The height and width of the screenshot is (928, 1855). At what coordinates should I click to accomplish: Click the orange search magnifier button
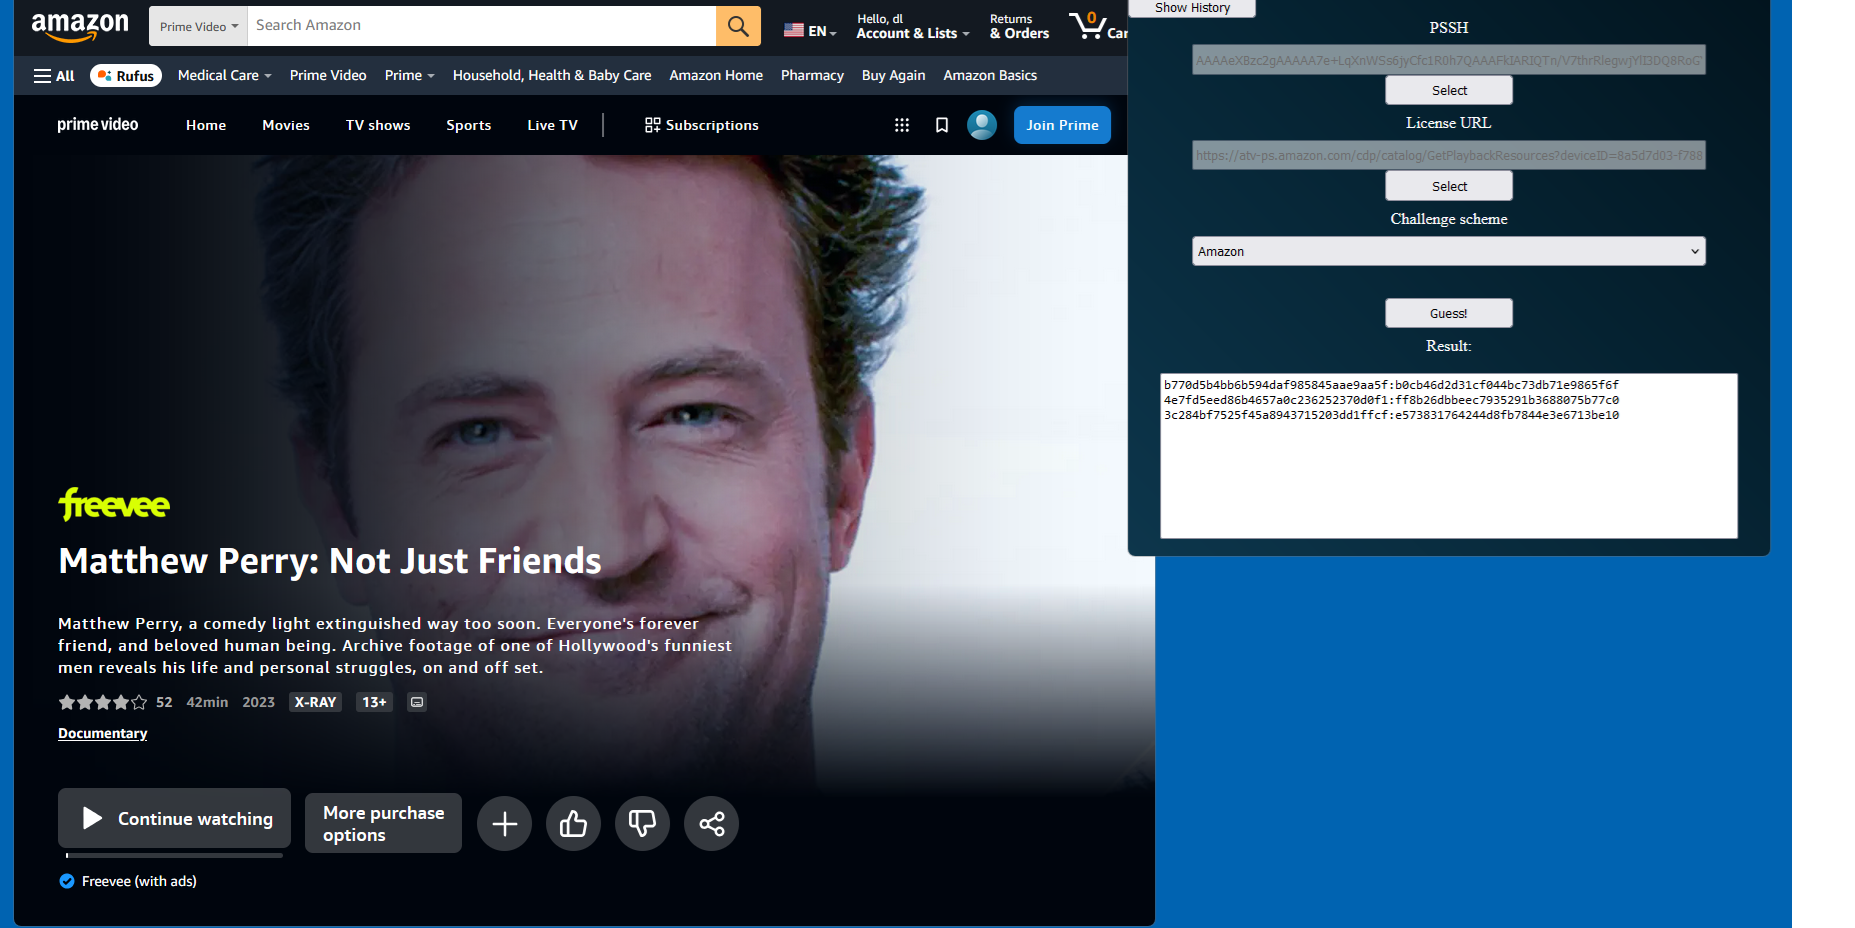[738, 26]
